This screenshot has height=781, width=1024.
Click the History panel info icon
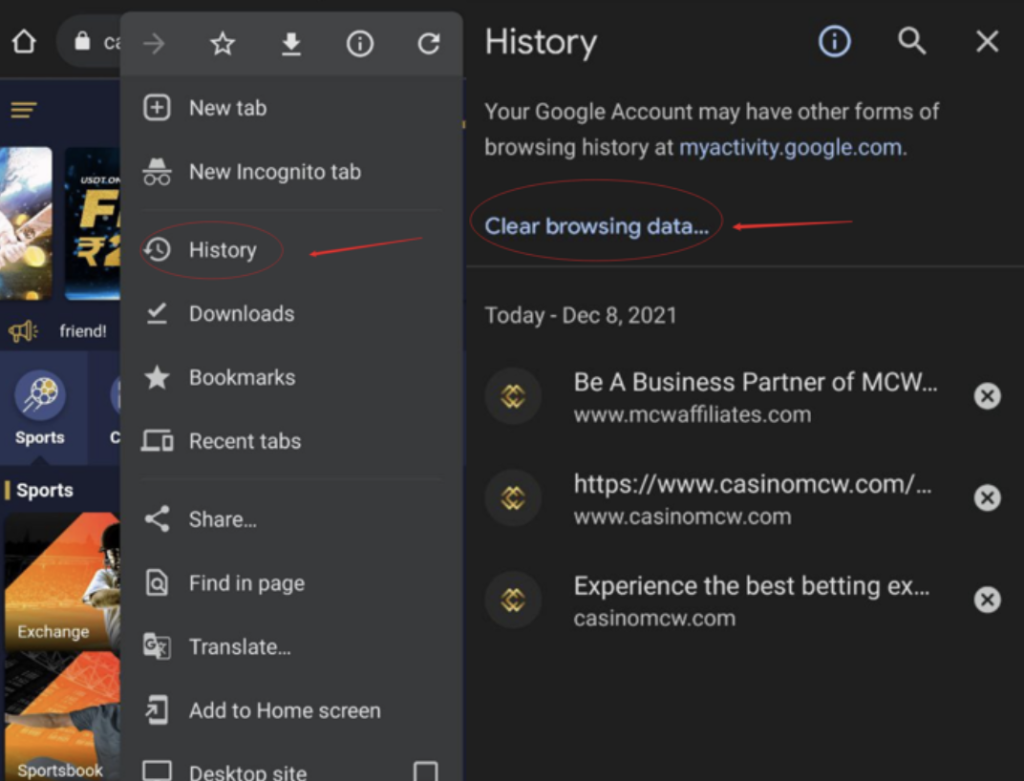[x=834, y=41]
